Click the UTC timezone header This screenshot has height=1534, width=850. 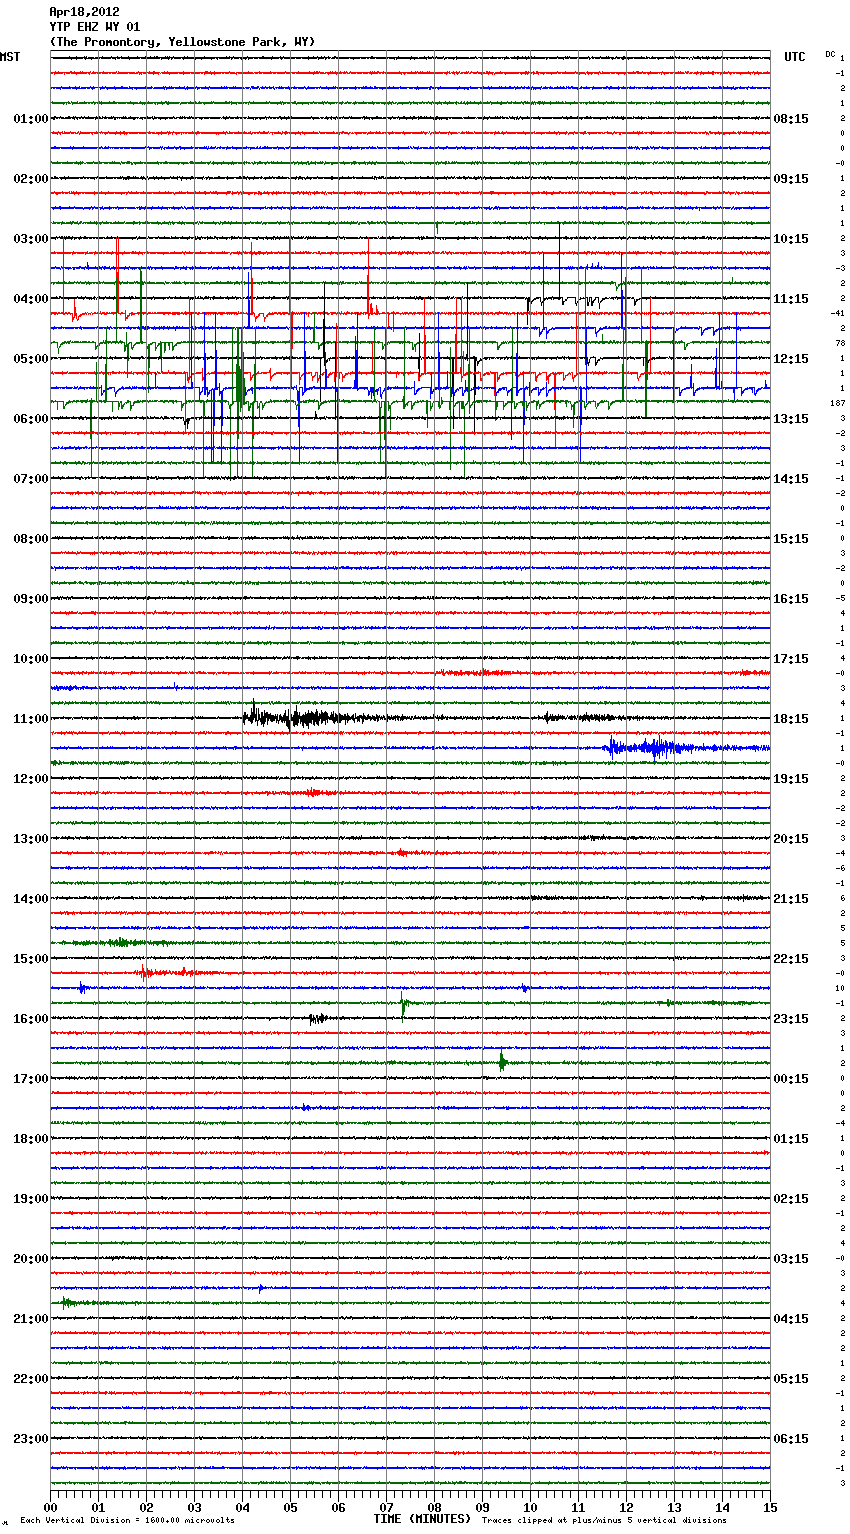coord(794,57)
